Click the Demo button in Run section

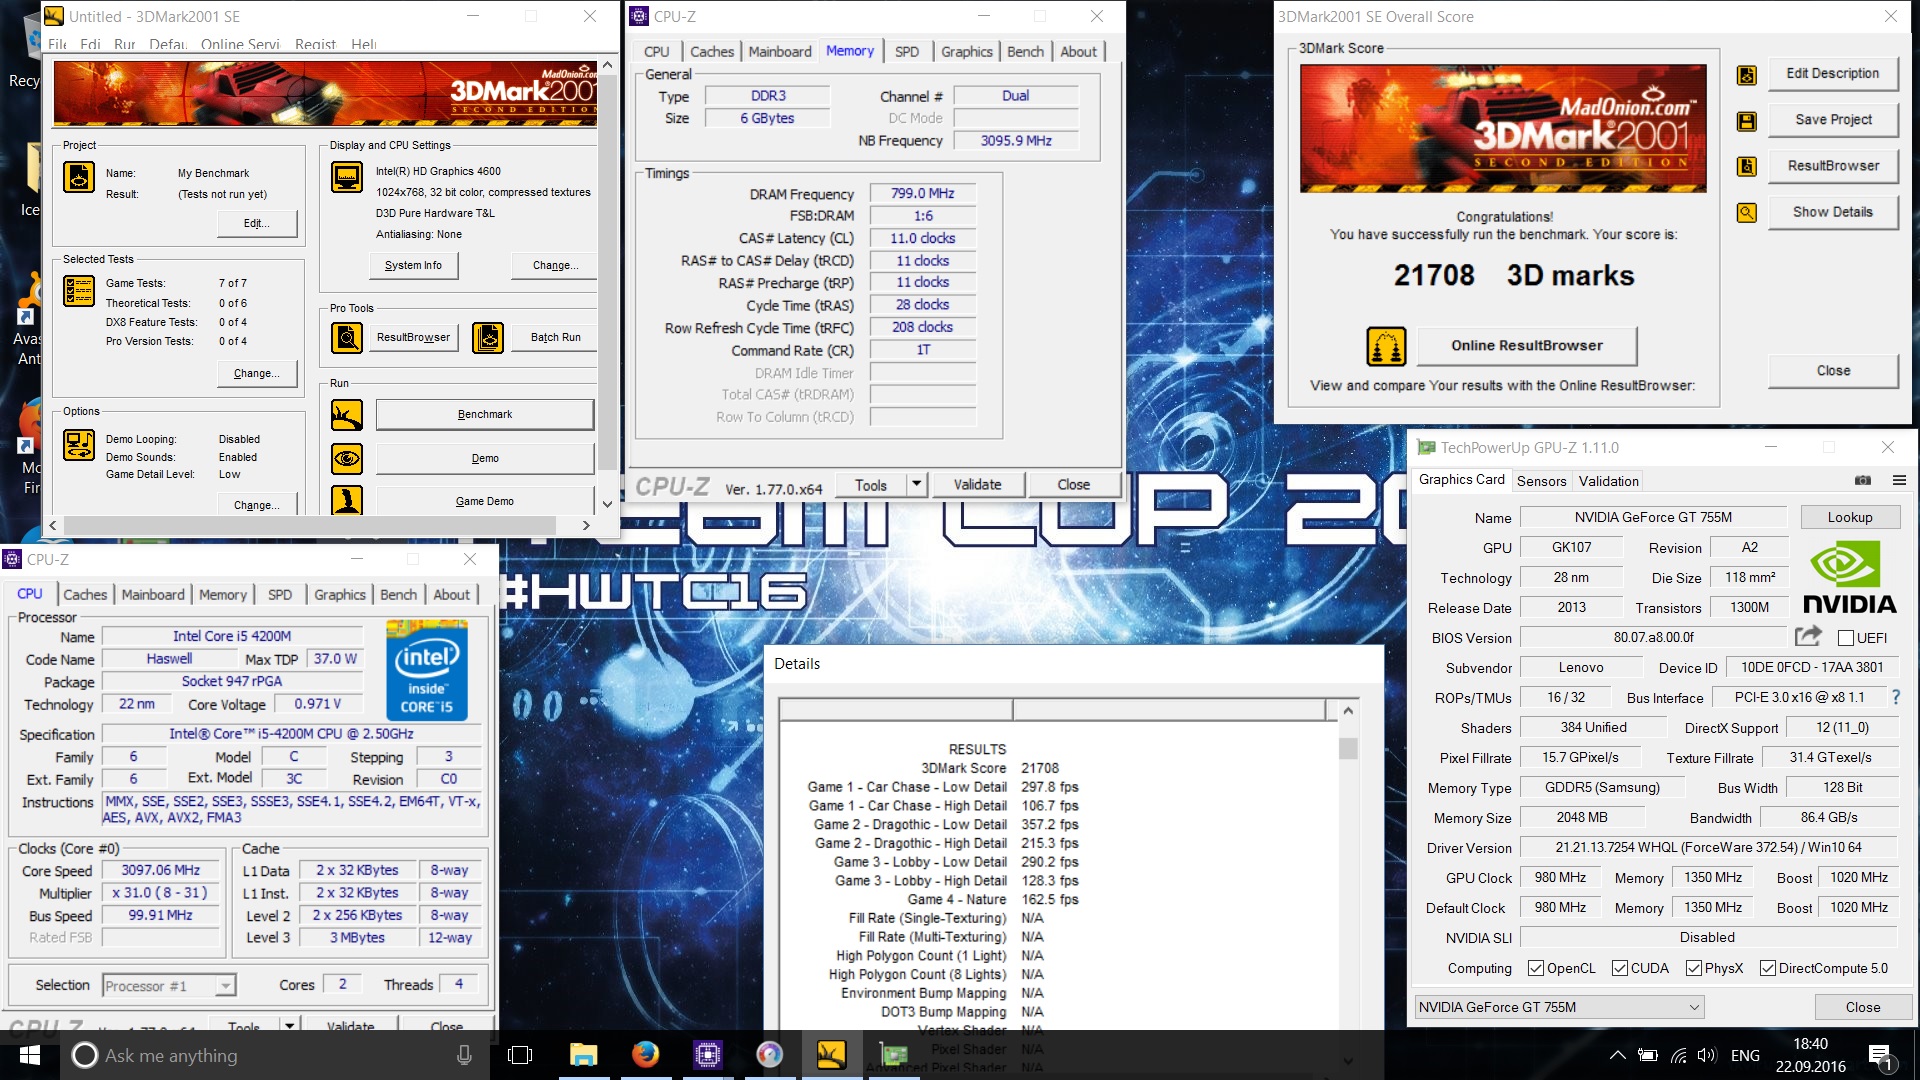click(x=485, y=459)
